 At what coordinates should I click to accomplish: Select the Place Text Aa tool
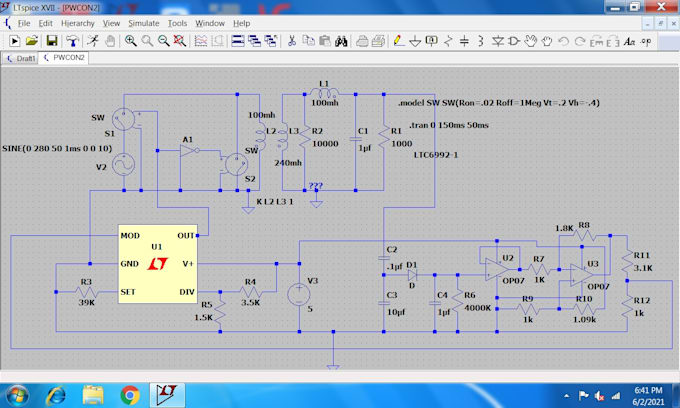click(x=629, y=41)
